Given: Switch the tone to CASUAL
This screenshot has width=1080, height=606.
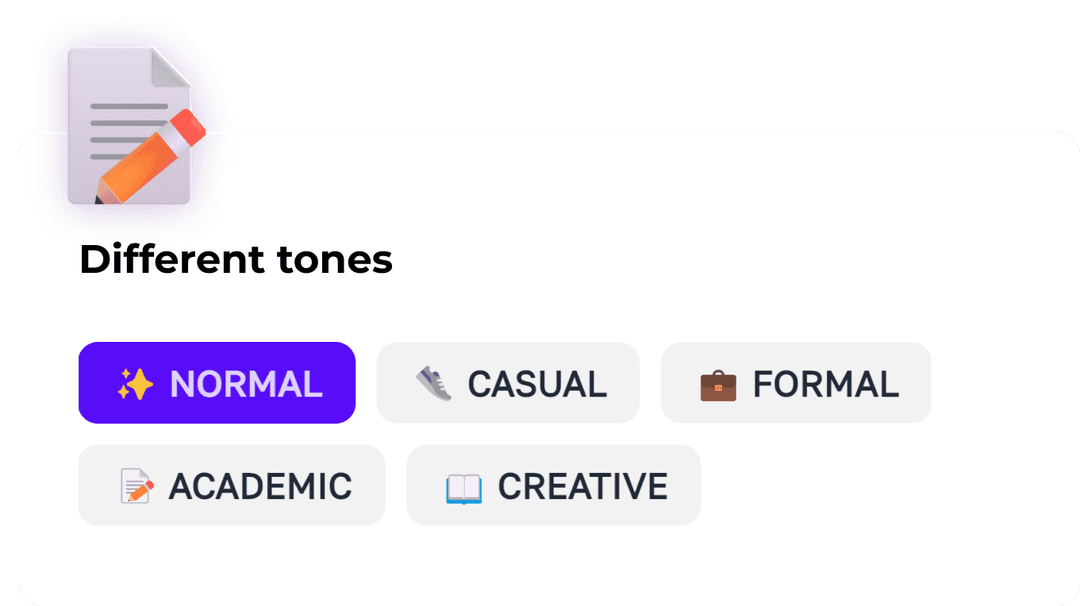Looking at the screenshot, I should [x=508, y=383].
